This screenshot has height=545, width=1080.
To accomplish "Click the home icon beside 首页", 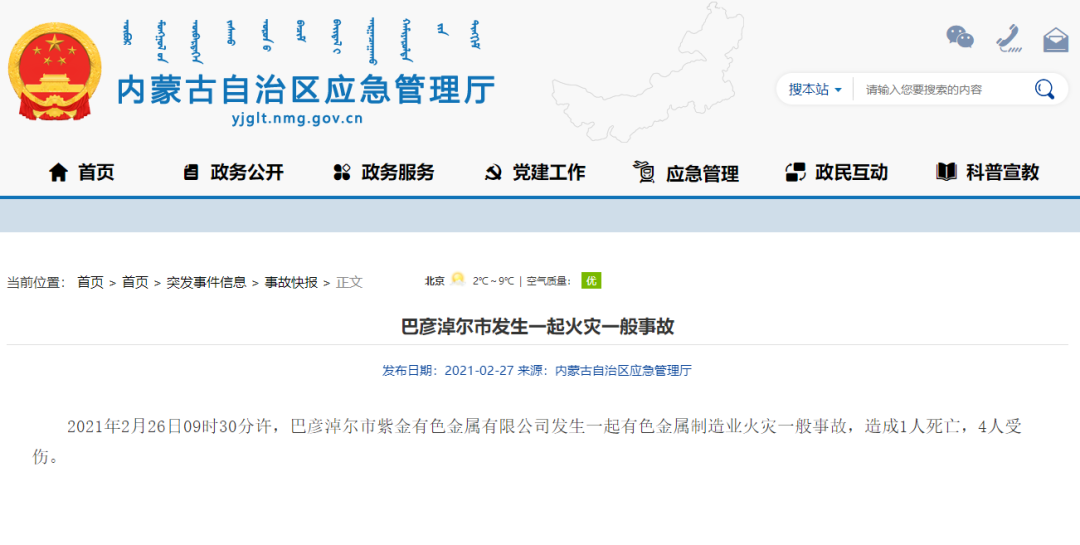I will 59,172.
